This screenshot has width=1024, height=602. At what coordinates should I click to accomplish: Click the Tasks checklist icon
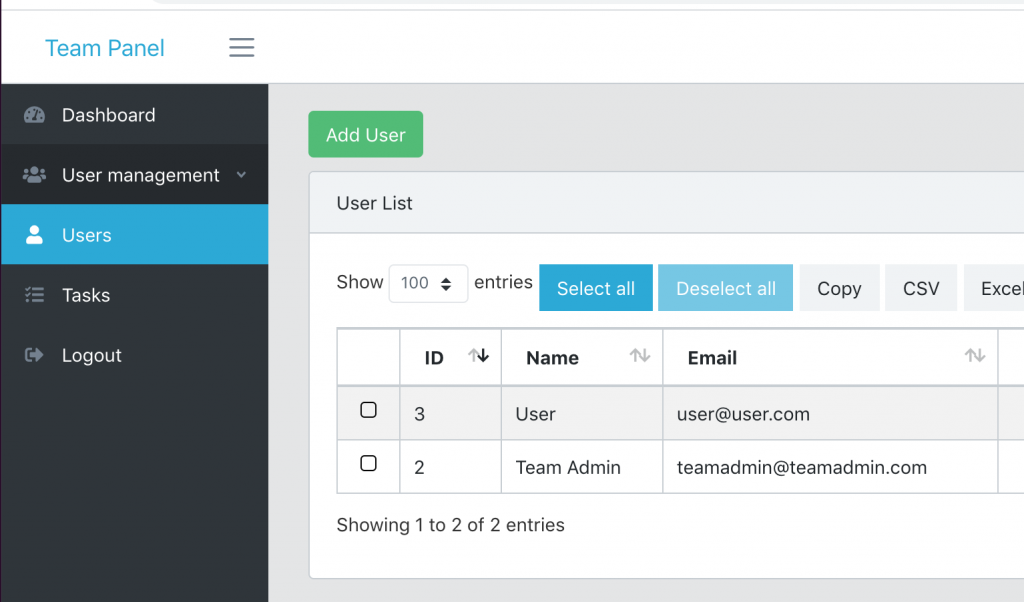tap(35, 295)
